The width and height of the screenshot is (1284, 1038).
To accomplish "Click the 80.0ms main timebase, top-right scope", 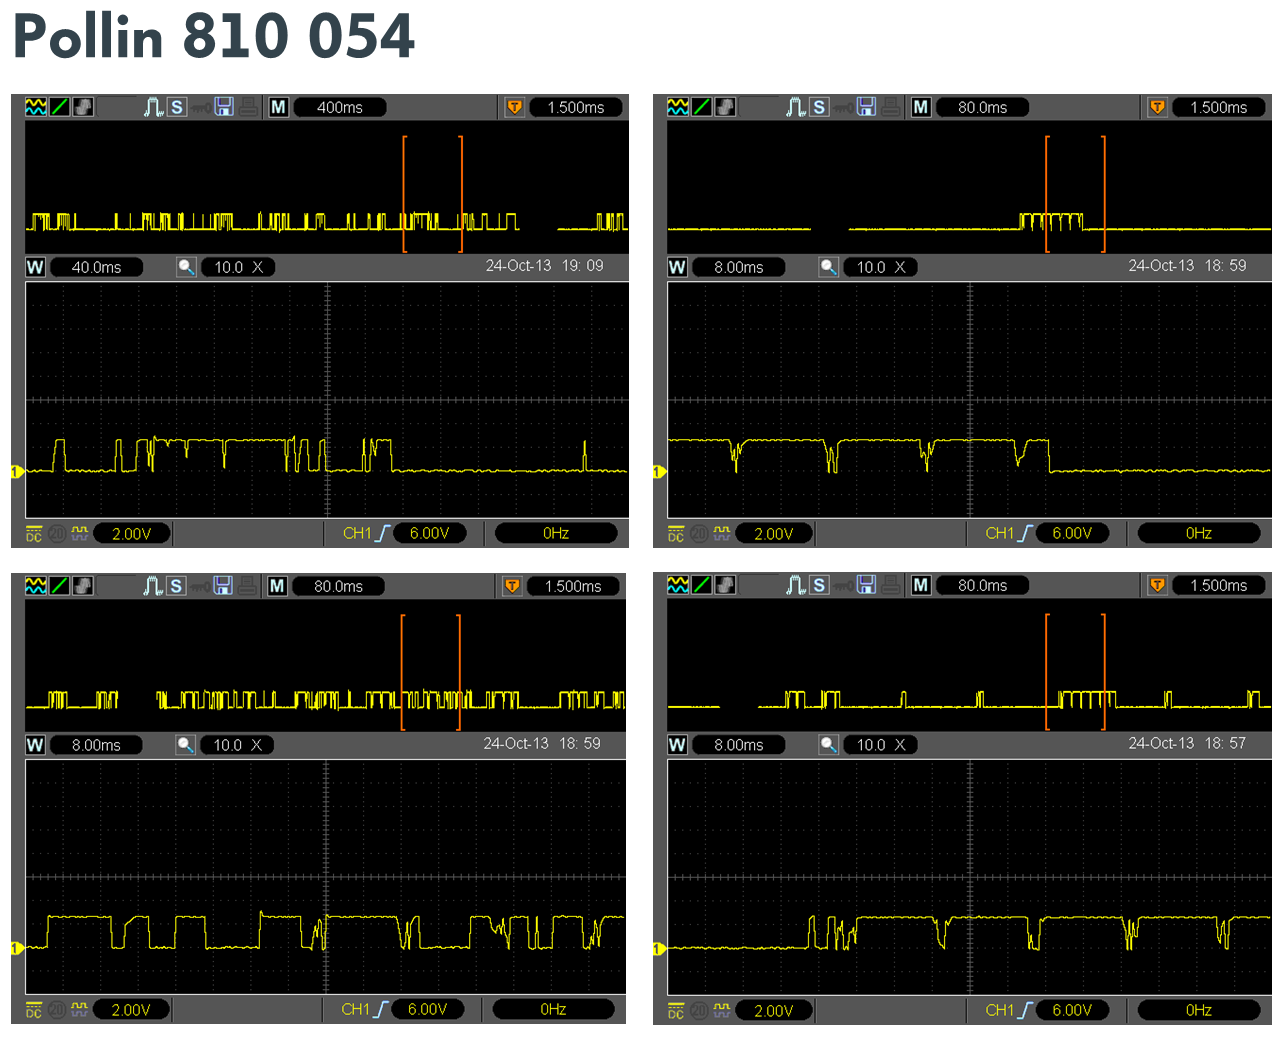I will [983, 107].
